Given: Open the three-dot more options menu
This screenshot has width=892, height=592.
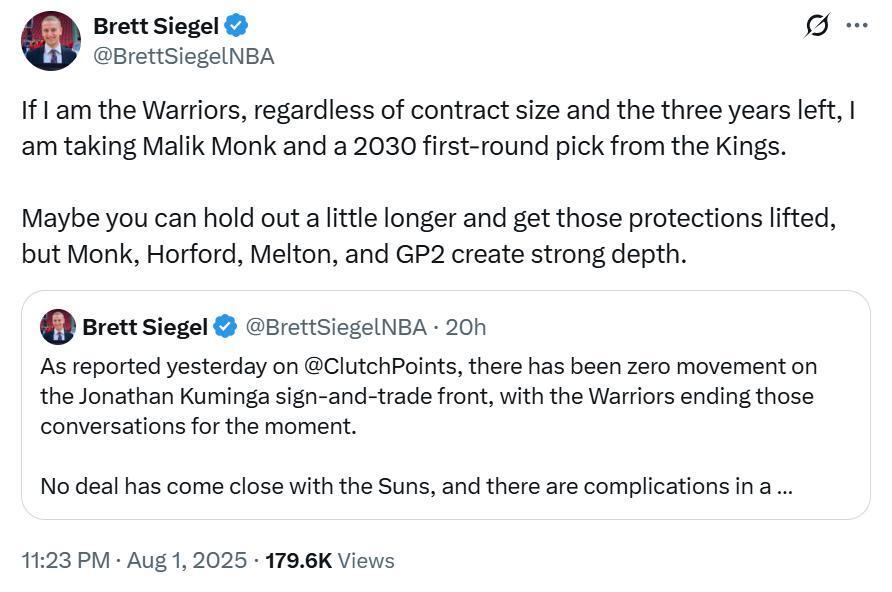Looking at the screenshot, I should [x=857, y=26].
